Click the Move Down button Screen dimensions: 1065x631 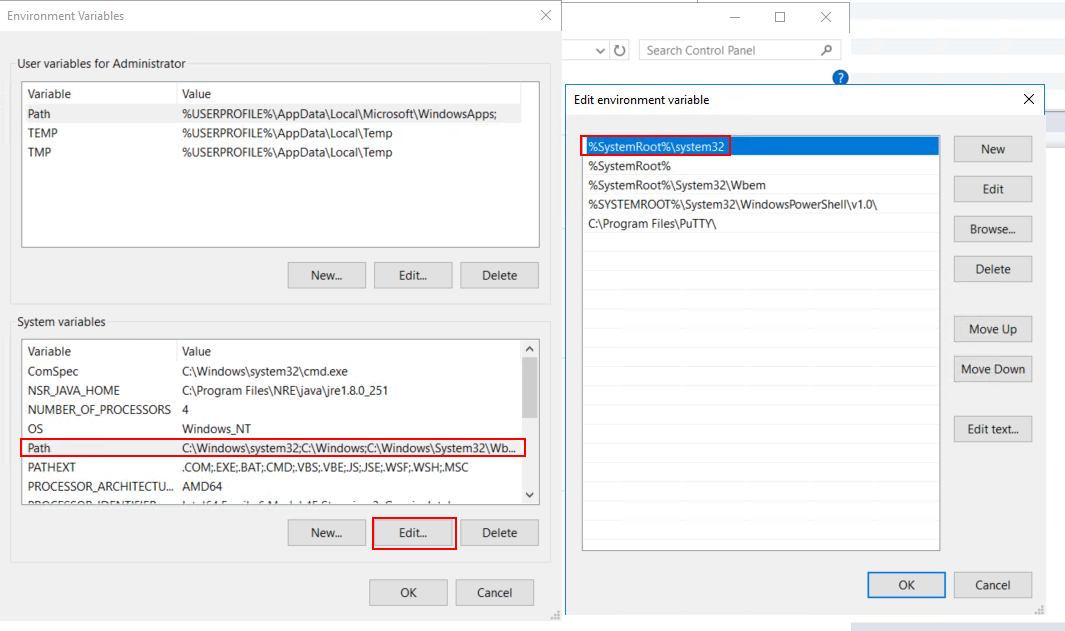point(992,368)
